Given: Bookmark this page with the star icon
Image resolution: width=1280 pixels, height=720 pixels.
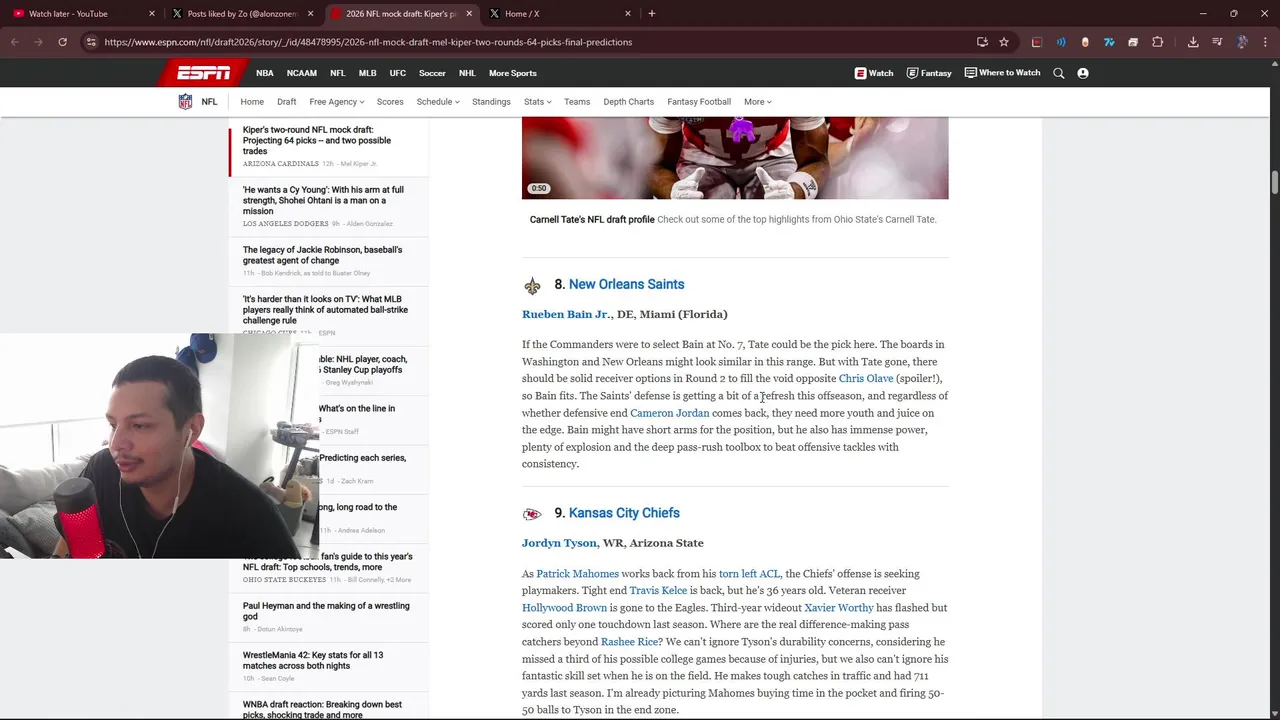Looking at the screenshot, I should [x=1004, y=42].
